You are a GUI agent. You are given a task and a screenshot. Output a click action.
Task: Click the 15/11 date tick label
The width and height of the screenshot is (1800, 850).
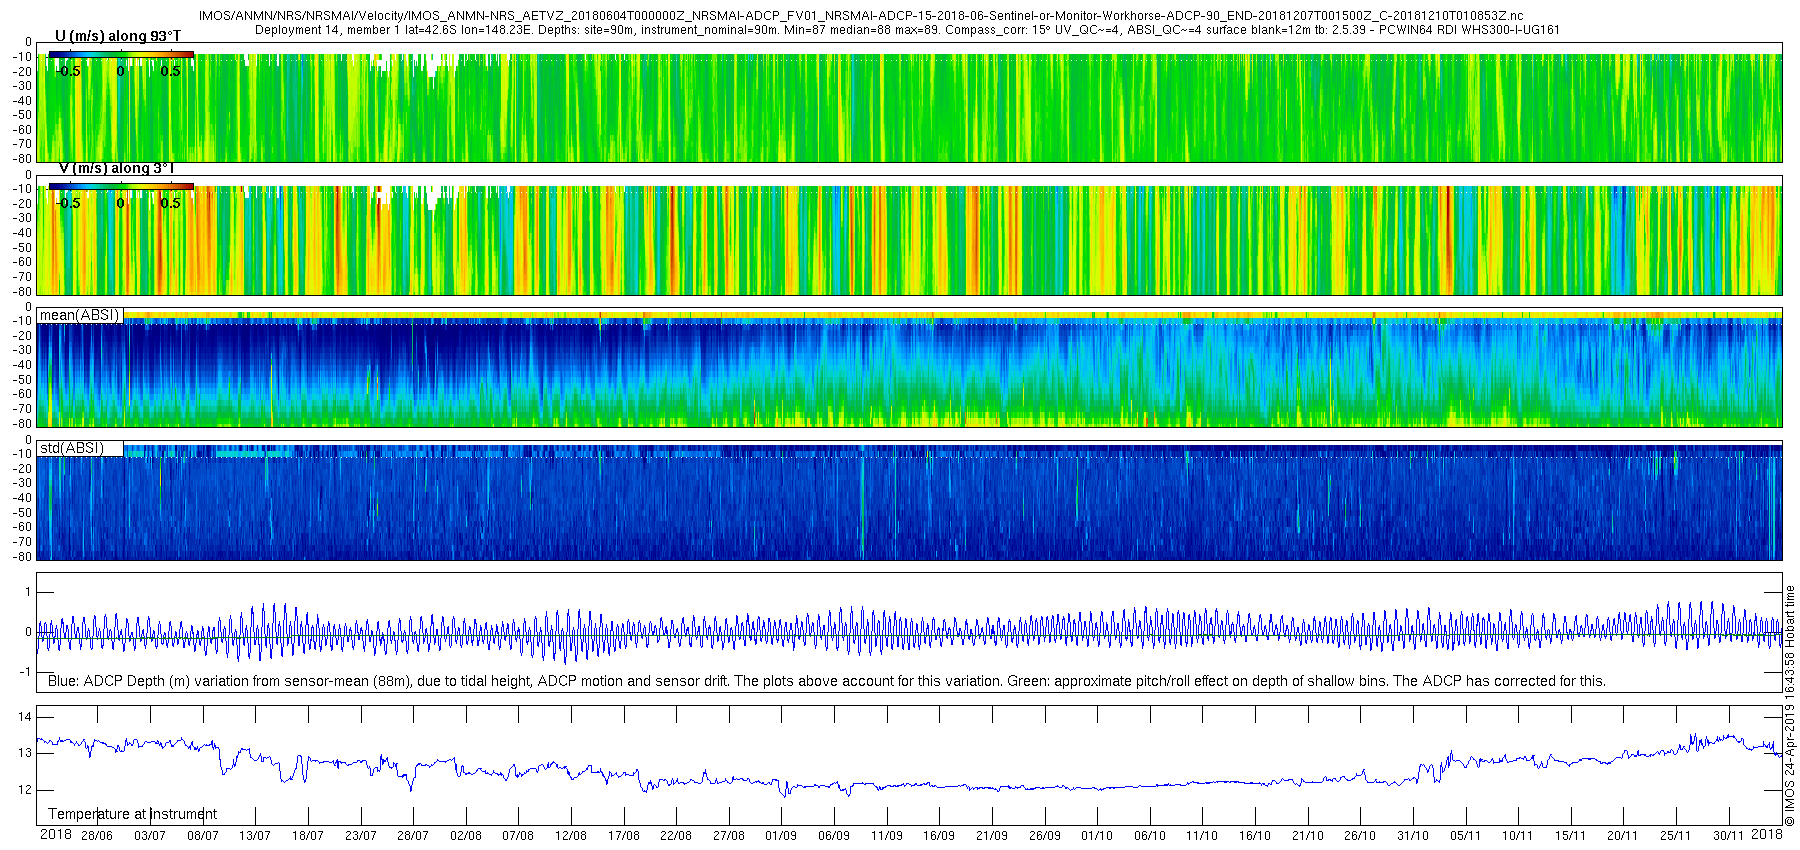(x=1570, y=836)
